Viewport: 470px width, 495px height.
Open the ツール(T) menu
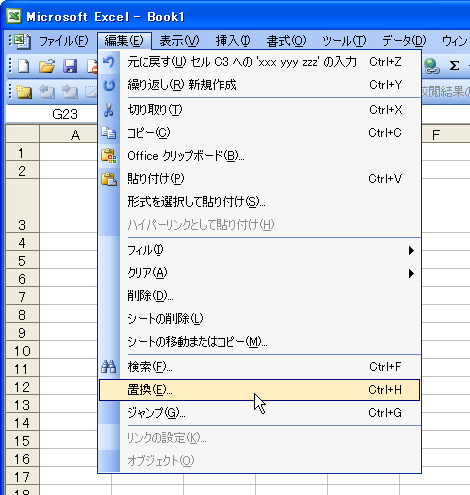point(344,41)
